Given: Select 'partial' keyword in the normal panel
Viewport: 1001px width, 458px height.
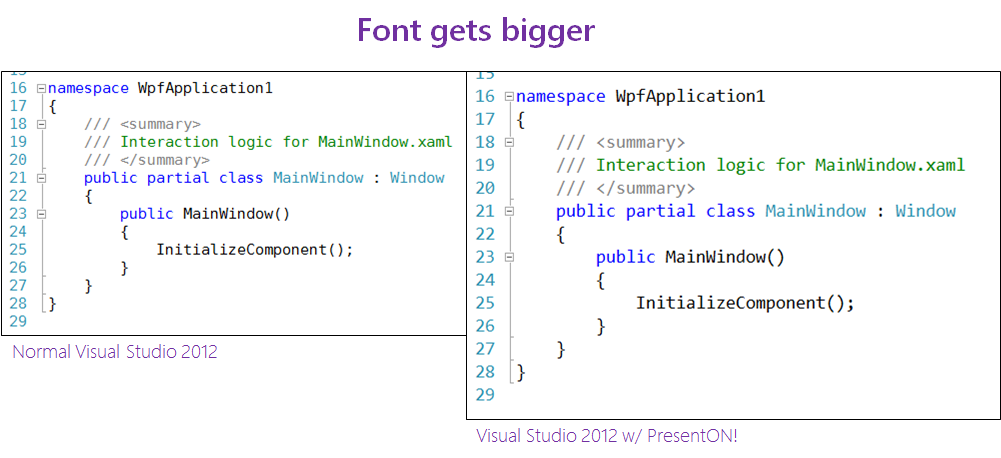Looking at the screenshot, I should (x=178, y=178).
